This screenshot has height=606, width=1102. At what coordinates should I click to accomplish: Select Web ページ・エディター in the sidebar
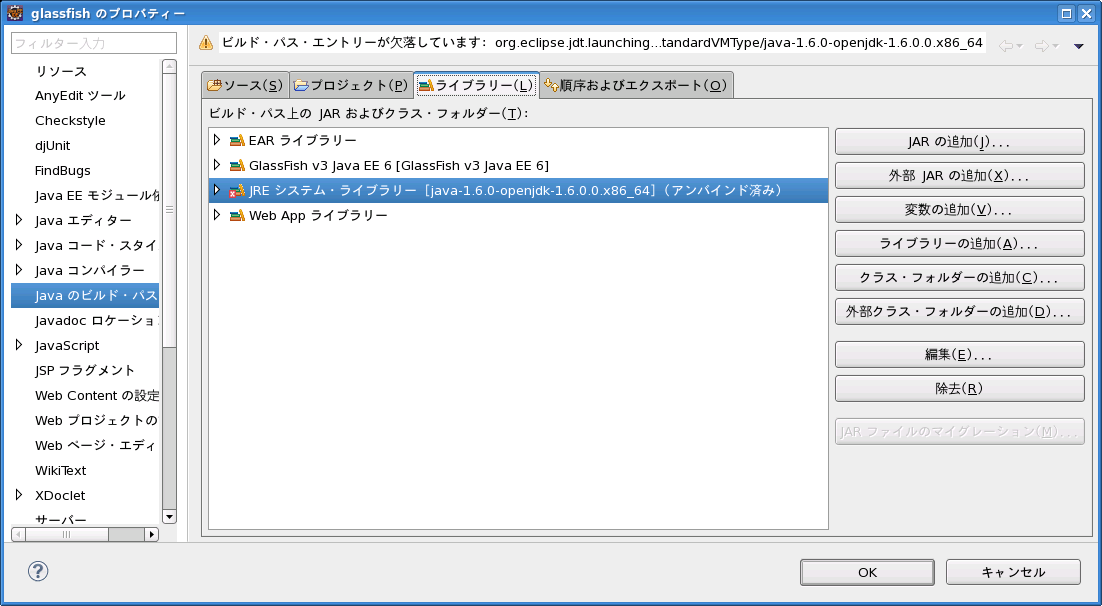[x=97, y=445]
